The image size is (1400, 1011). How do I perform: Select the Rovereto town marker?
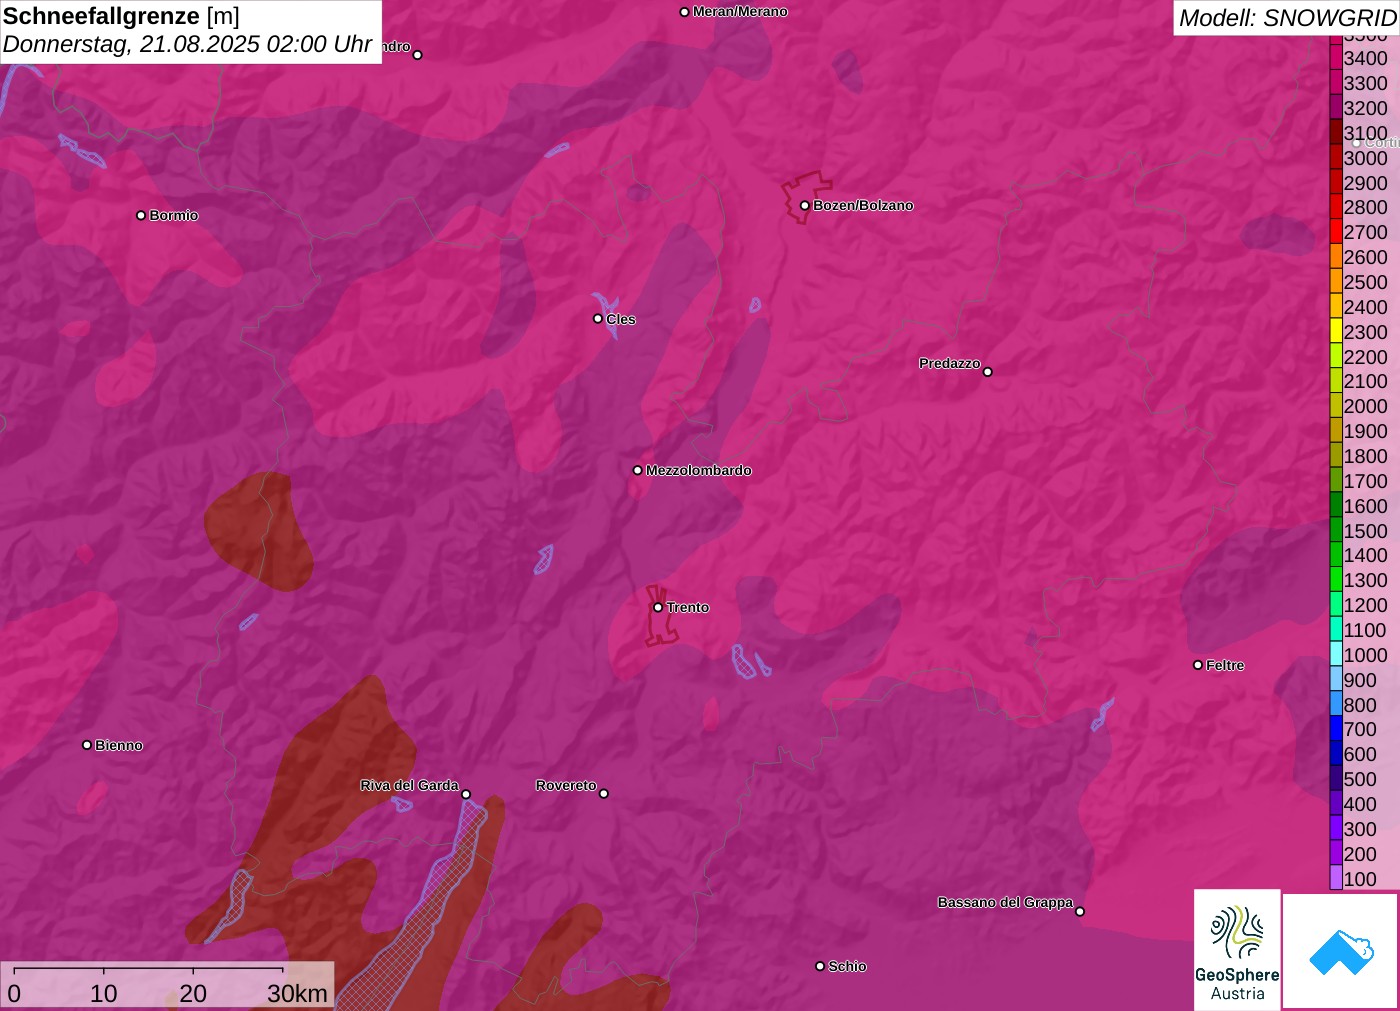(604, 794)
